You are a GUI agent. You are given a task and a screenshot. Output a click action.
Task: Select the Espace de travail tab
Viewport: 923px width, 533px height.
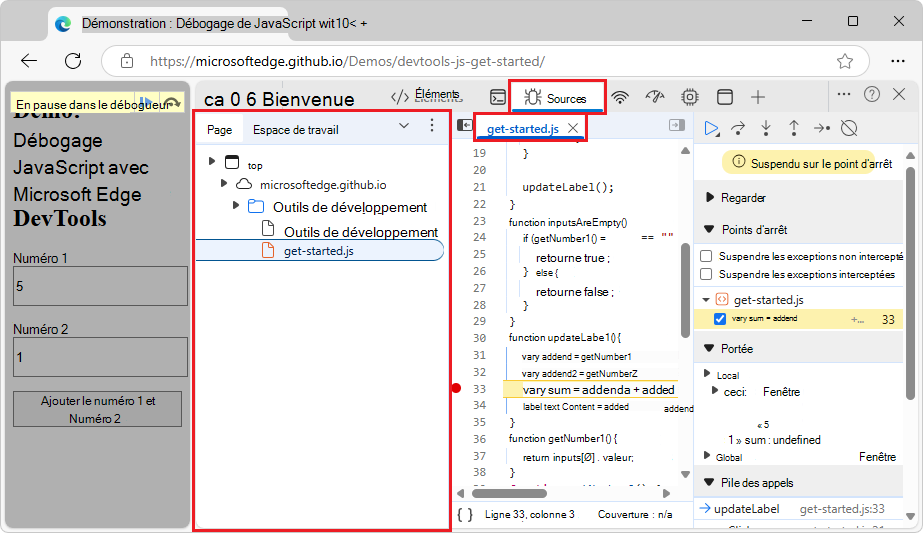point(296,130)
